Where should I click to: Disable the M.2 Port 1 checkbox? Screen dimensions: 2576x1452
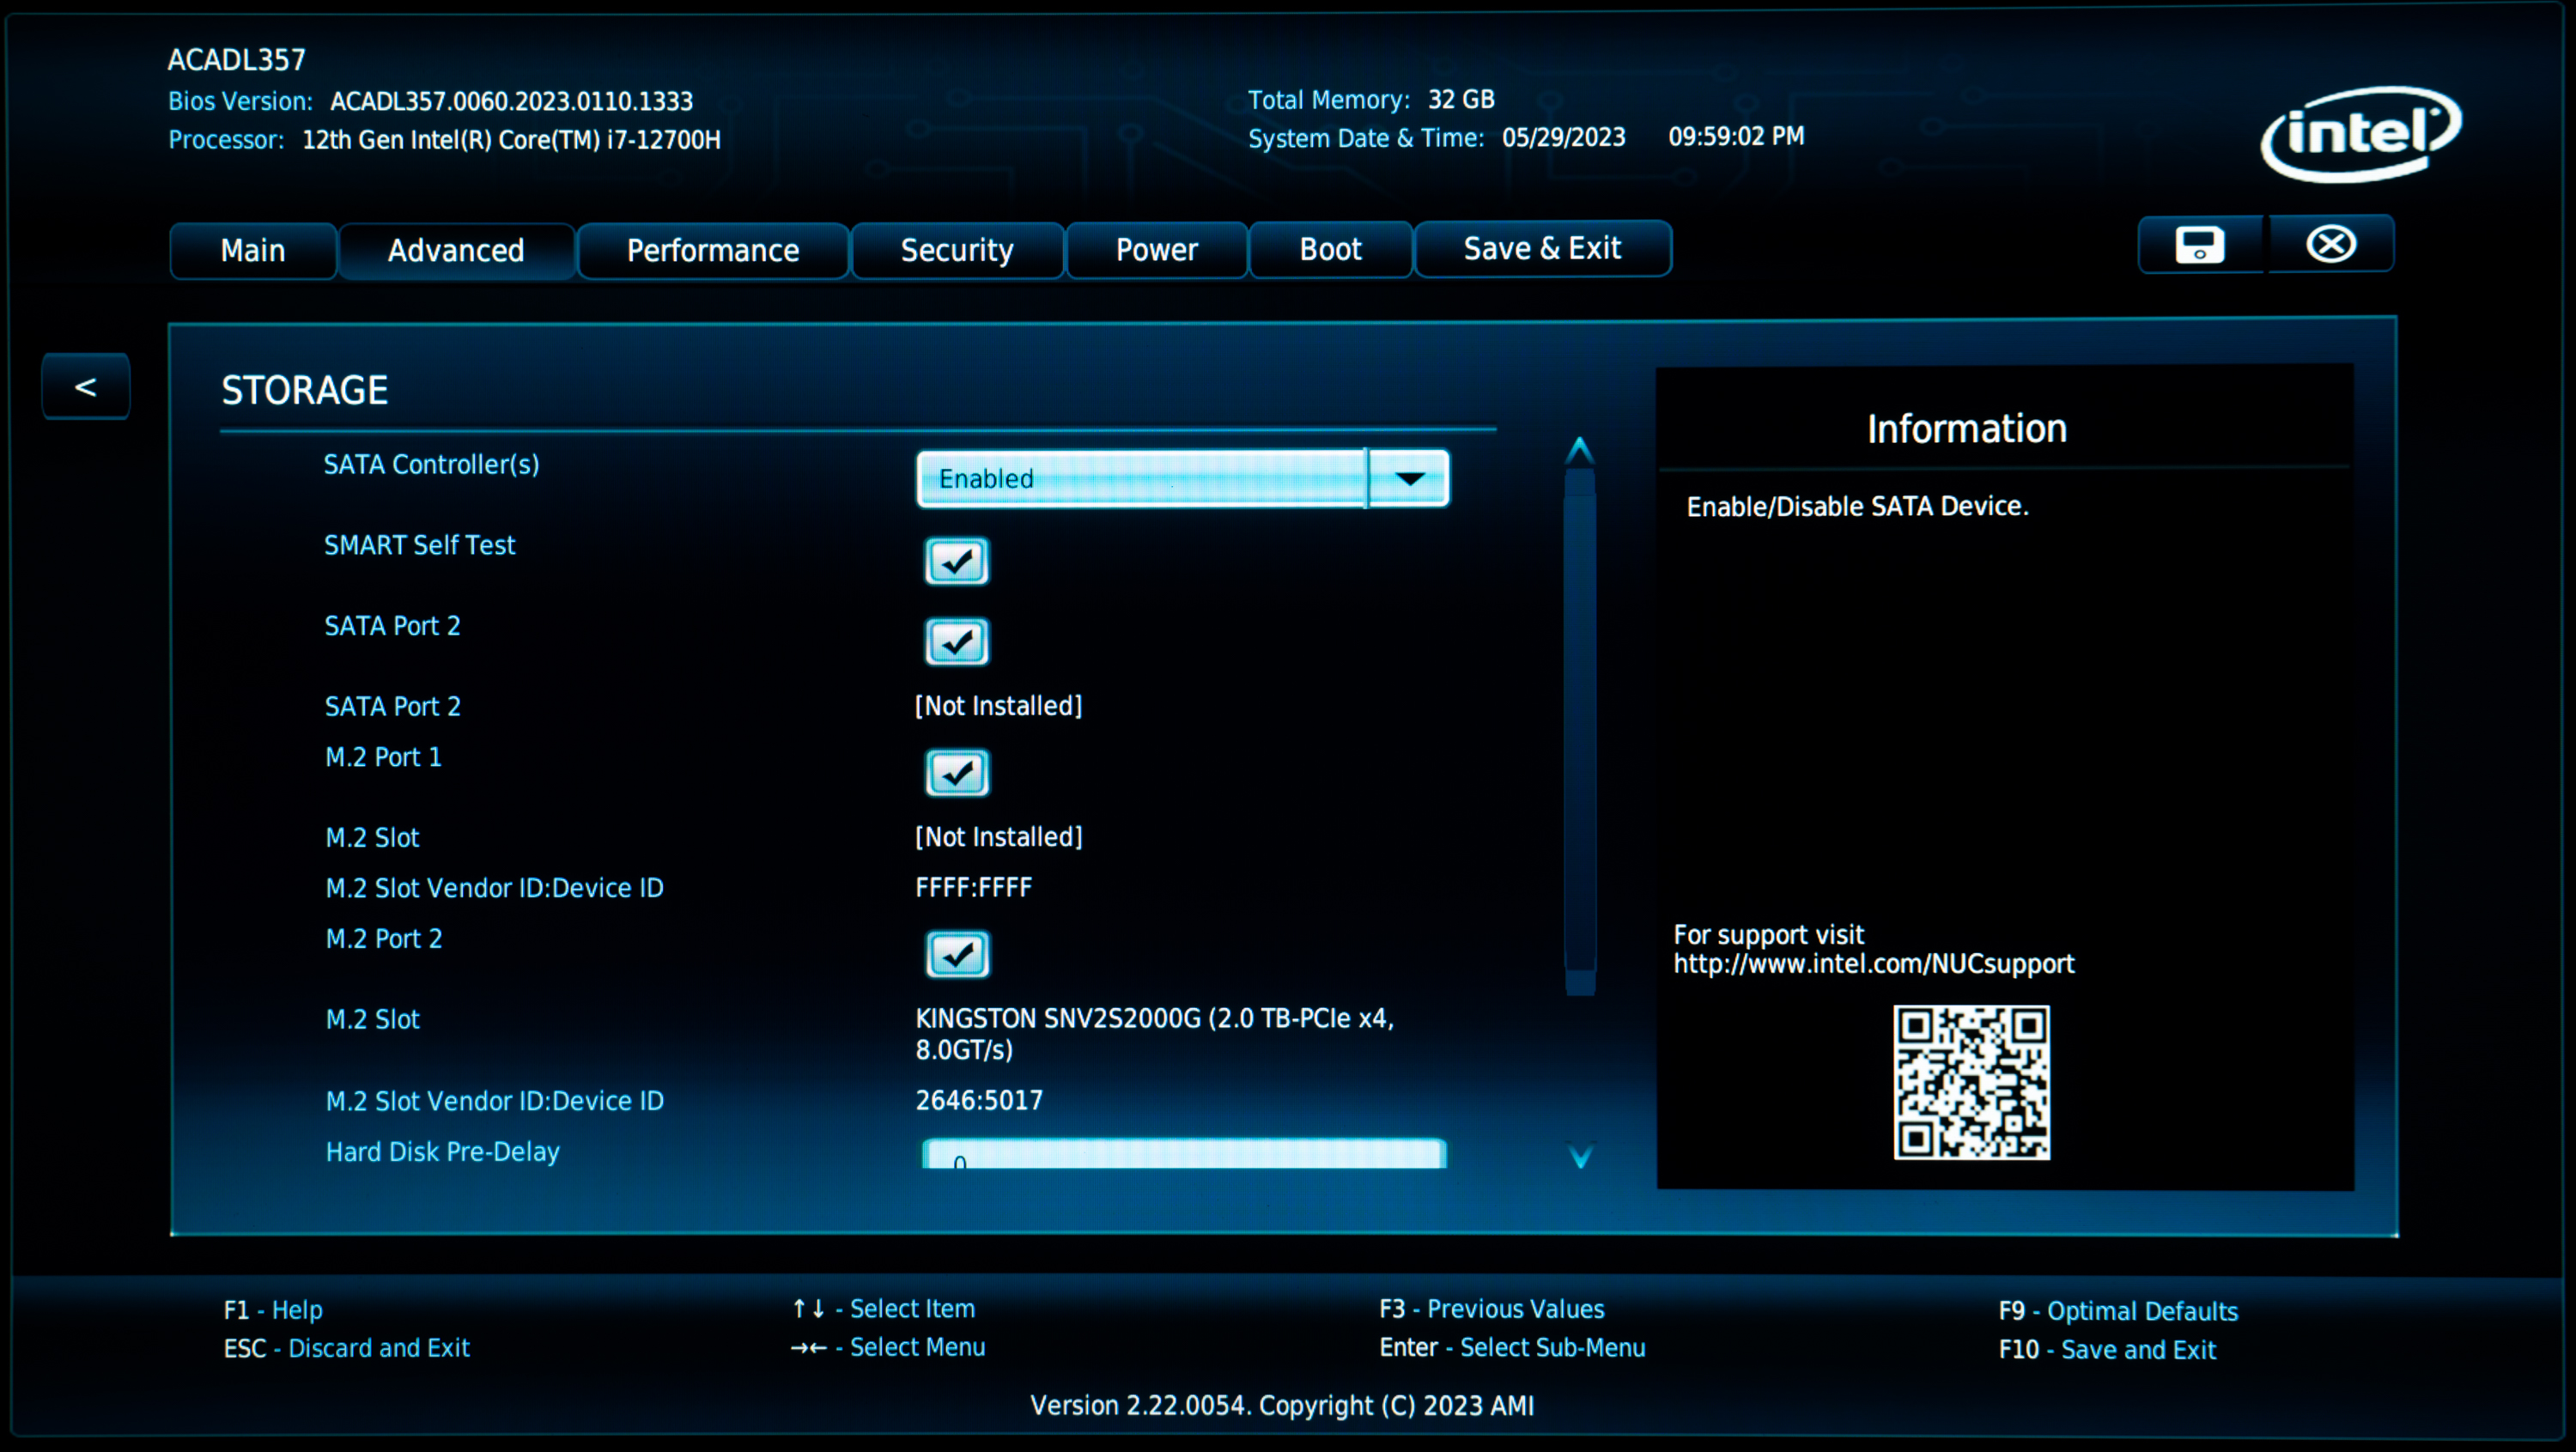tap(956, 773)
